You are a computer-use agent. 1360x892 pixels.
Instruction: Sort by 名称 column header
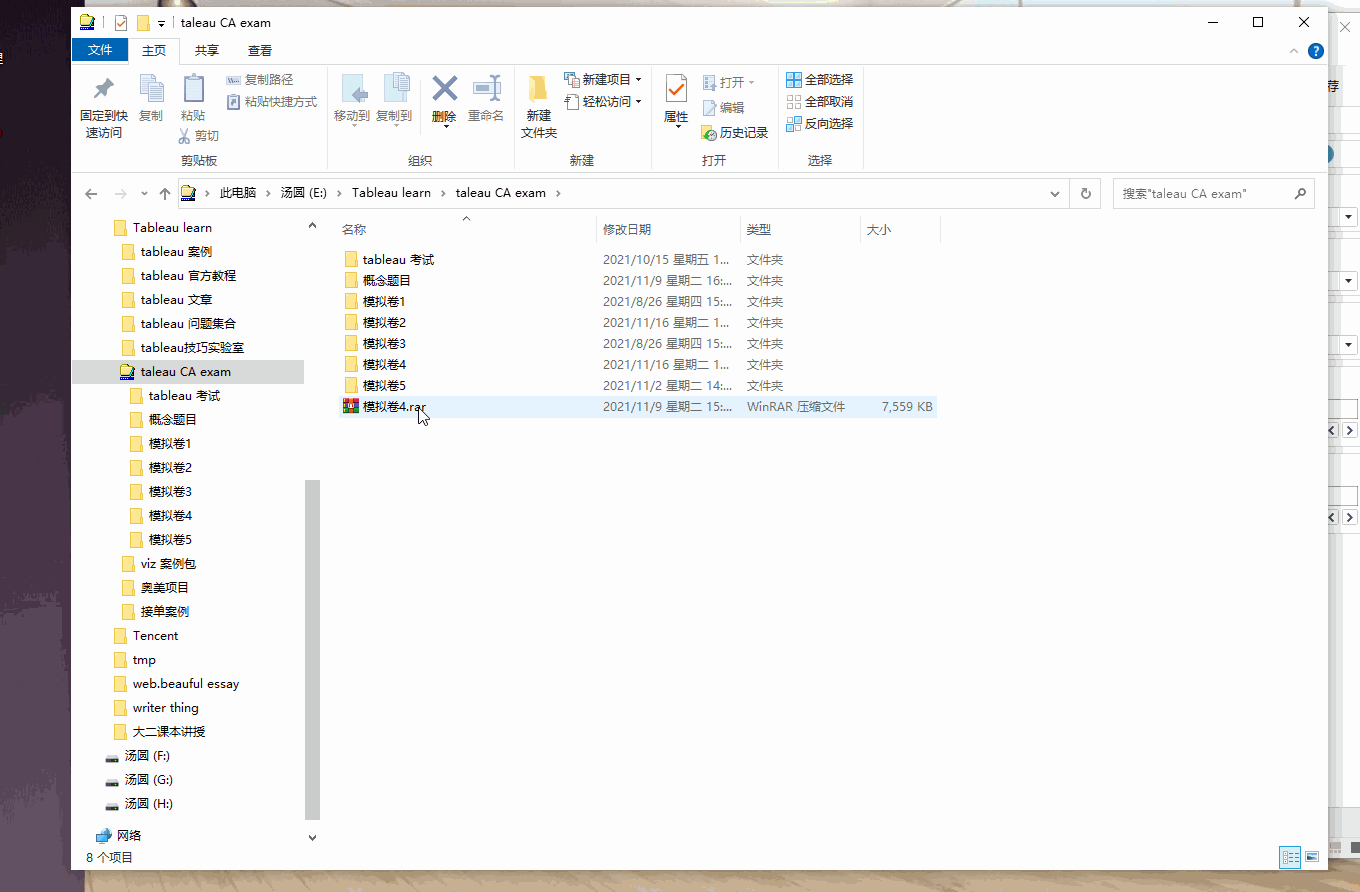[x=466, y=230]
